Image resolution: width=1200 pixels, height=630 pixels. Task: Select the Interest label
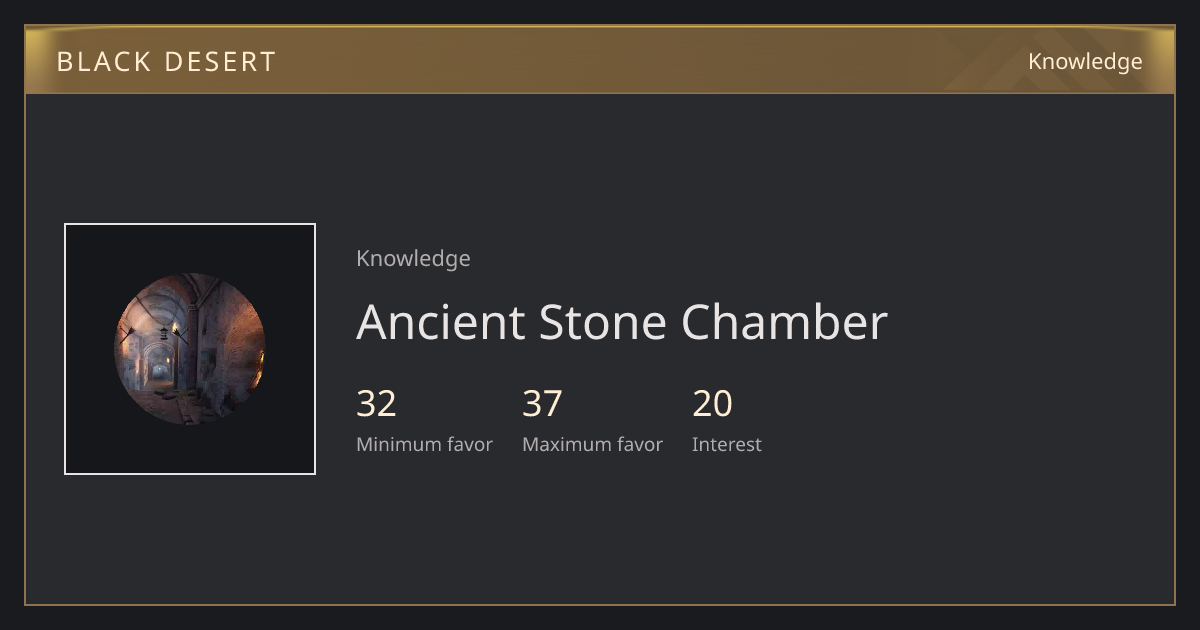pos(726,444)
